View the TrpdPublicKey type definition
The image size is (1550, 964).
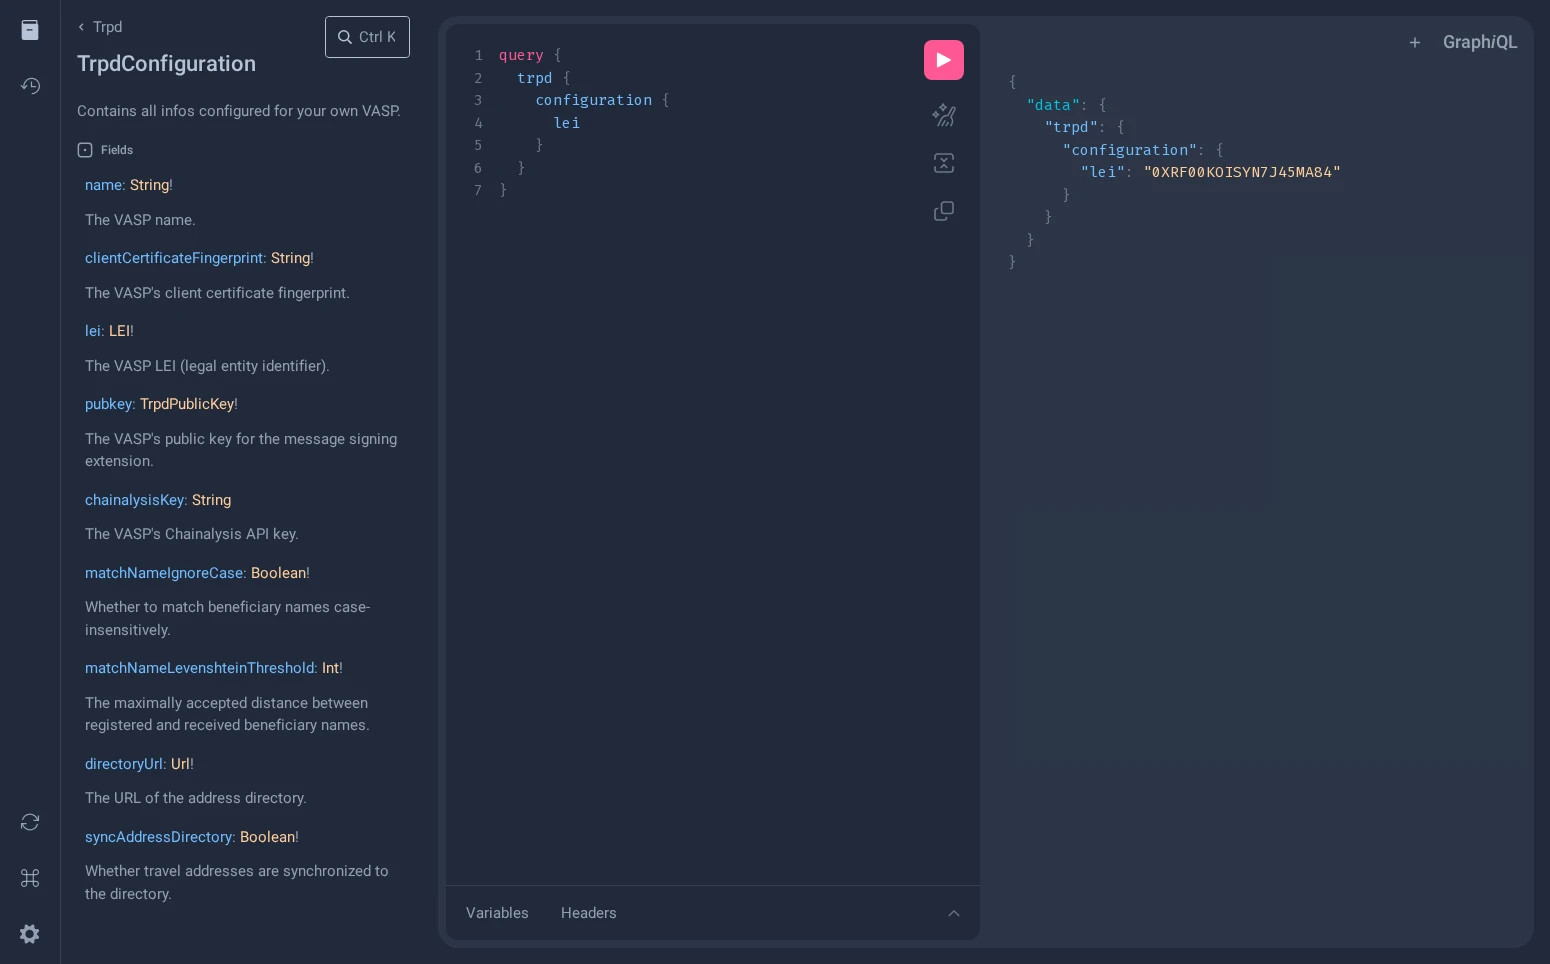tap(187, 404)
